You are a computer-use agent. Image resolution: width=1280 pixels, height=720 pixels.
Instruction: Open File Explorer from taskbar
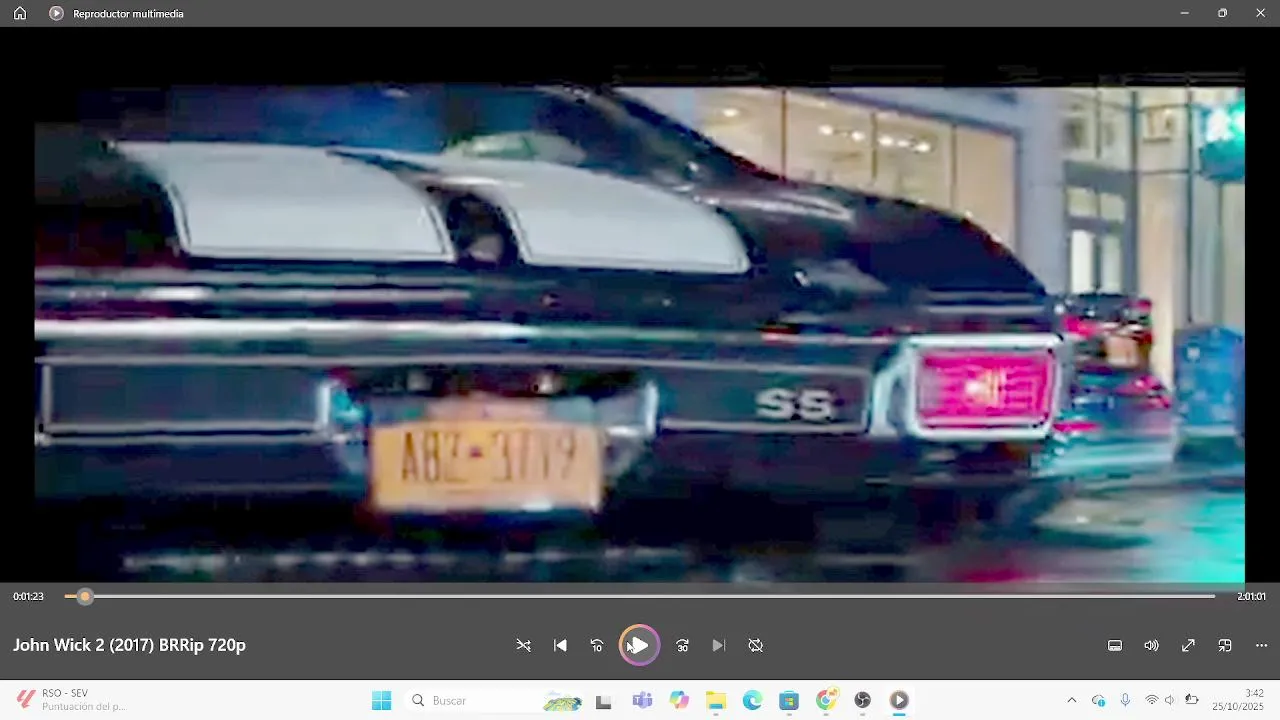click(716, 700)
